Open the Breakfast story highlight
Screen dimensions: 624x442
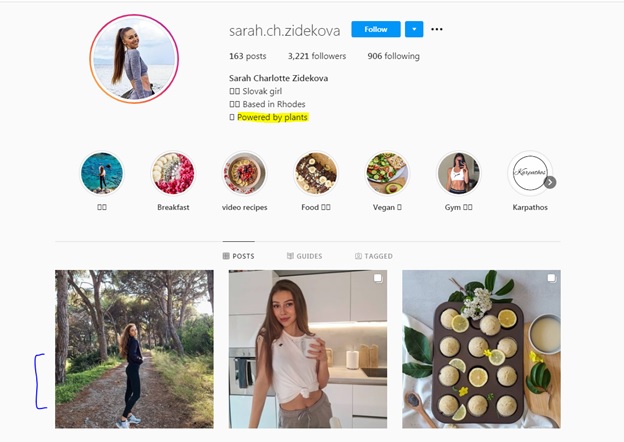click(173, 173)
